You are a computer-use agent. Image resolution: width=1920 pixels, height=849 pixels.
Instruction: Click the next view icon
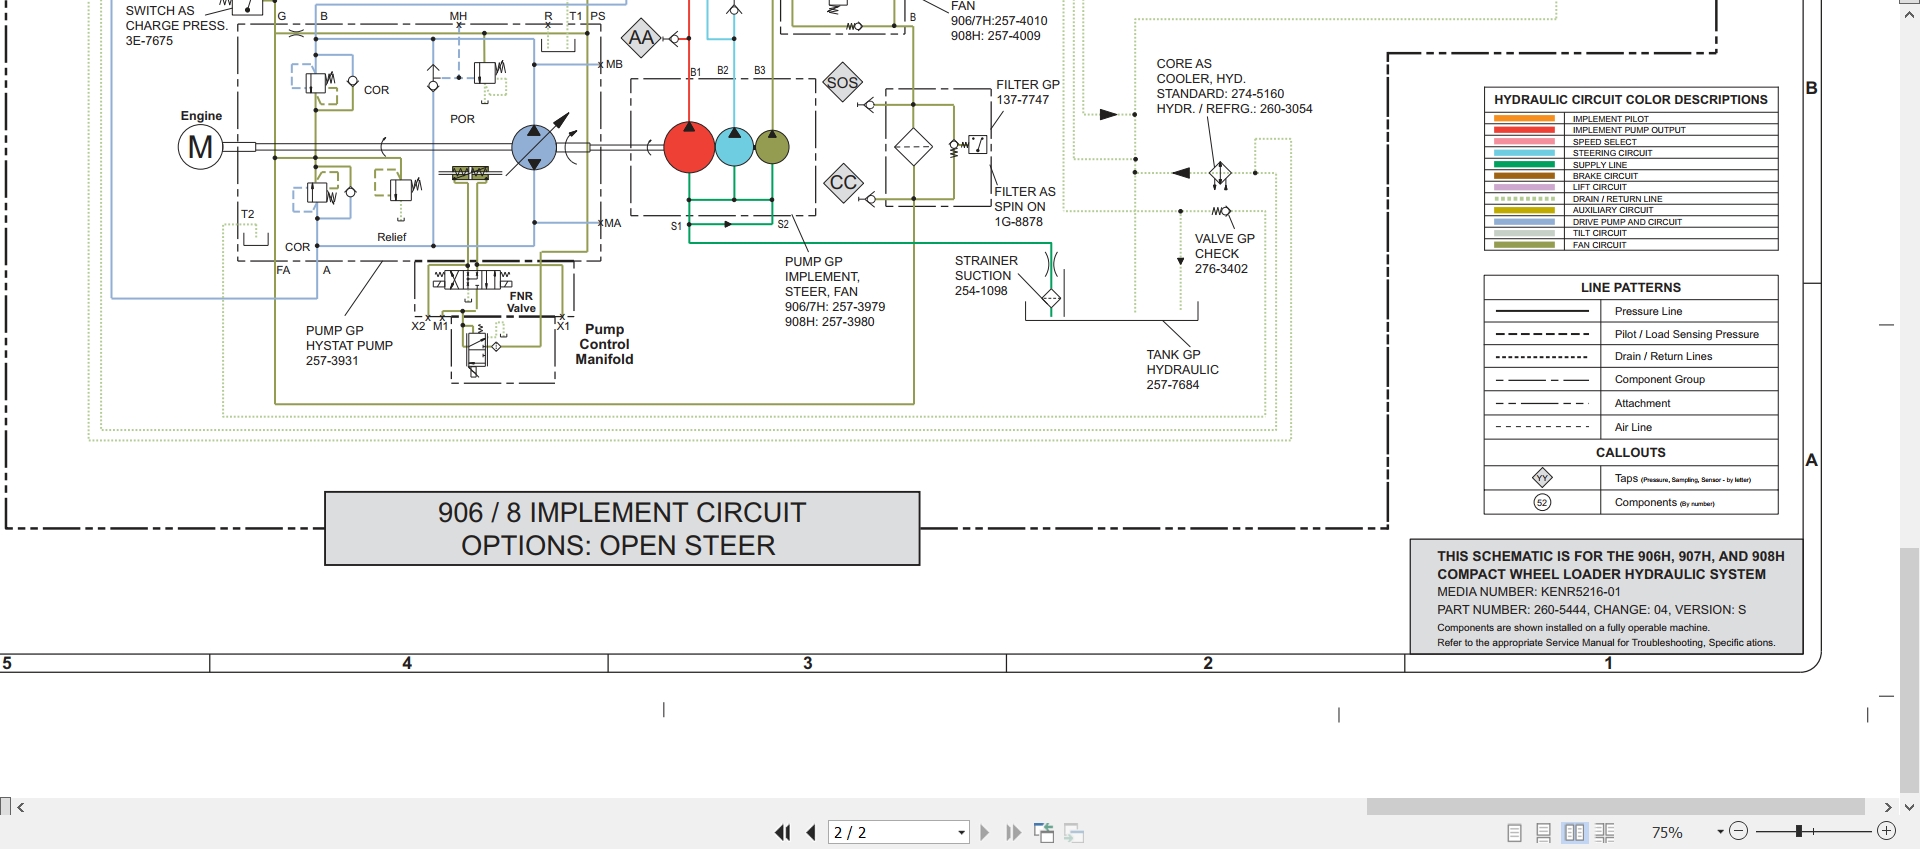1075,832
